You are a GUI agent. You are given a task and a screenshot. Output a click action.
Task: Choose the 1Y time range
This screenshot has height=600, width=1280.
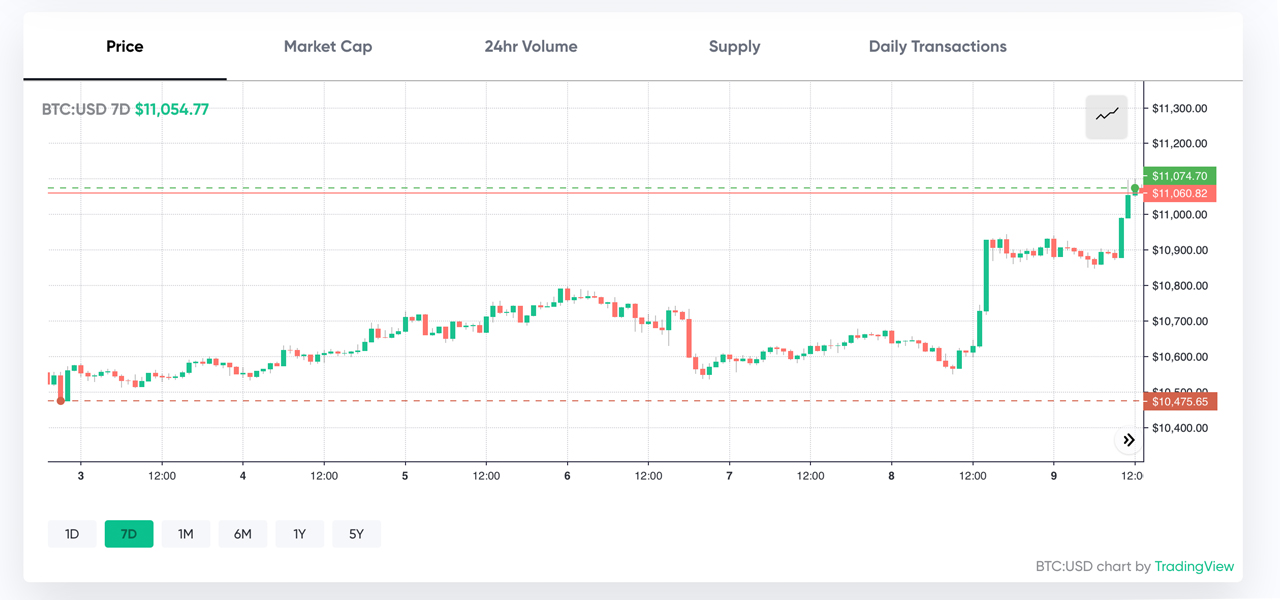click(x=300, y=534)
